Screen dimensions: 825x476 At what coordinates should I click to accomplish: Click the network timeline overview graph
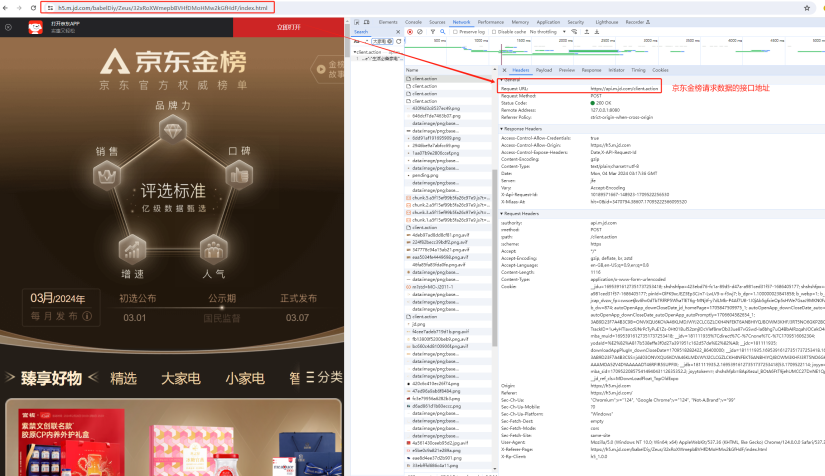pos(614,50)
